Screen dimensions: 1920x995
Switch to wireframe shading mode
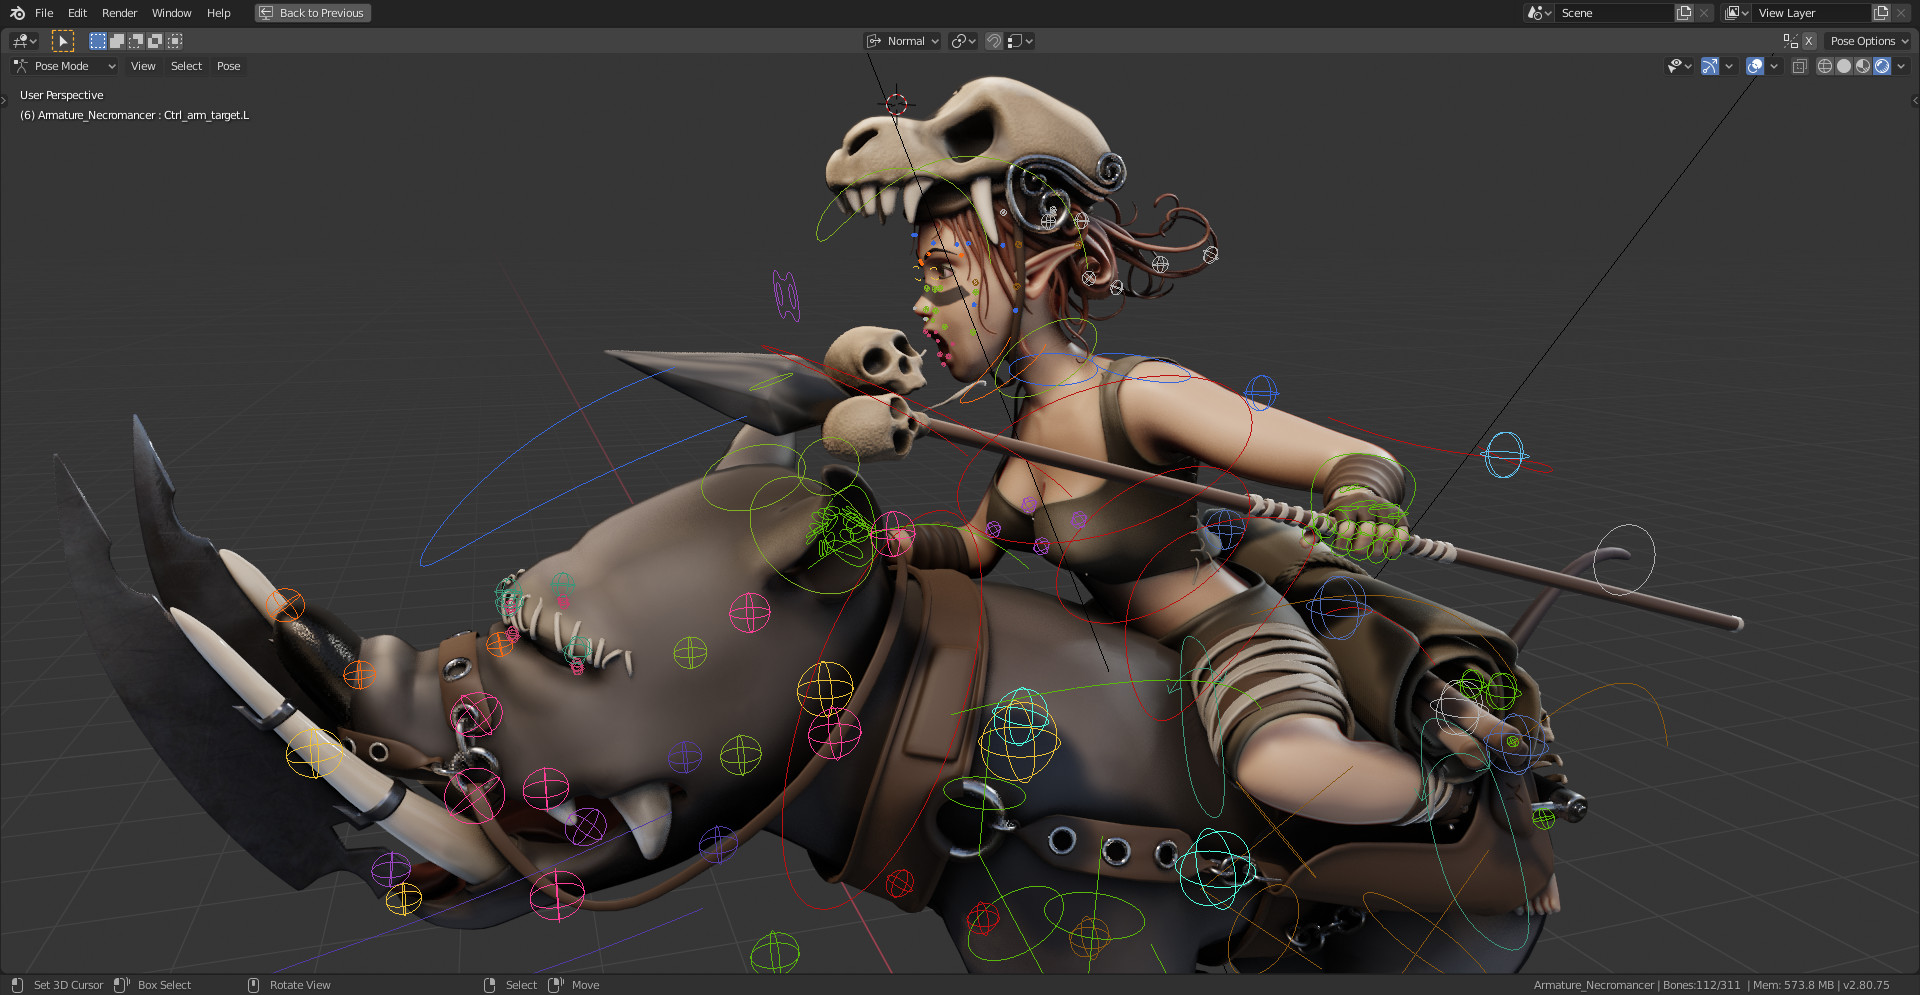point(1825,66)
